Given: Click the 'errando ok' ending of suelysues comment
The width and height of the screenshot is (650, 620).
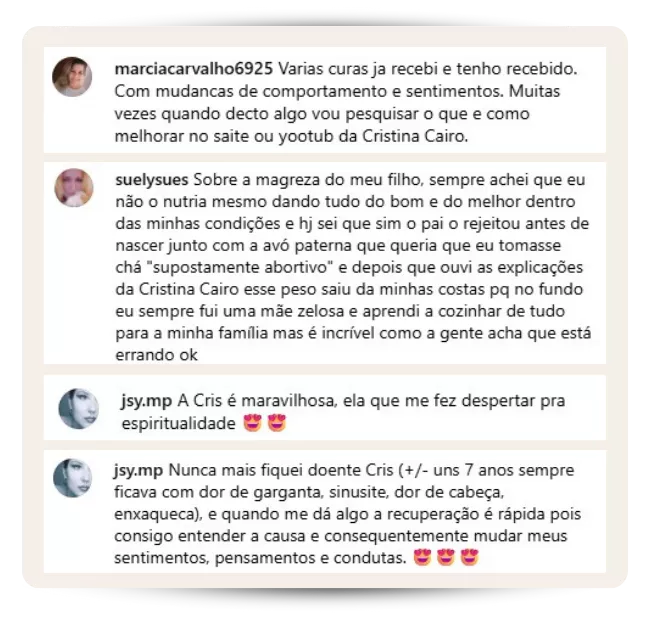Looking at the screenshot, I should coord(156,355).
